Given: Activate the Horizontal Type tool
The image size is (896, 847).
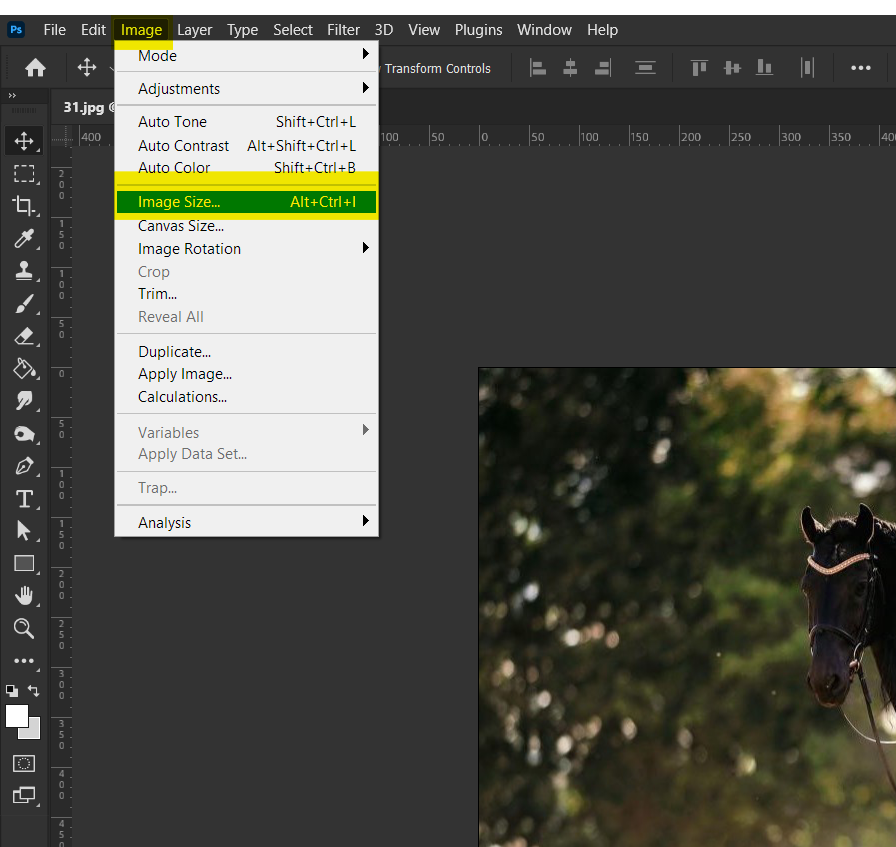Looking at the screenshot, I should click(24, 499).
